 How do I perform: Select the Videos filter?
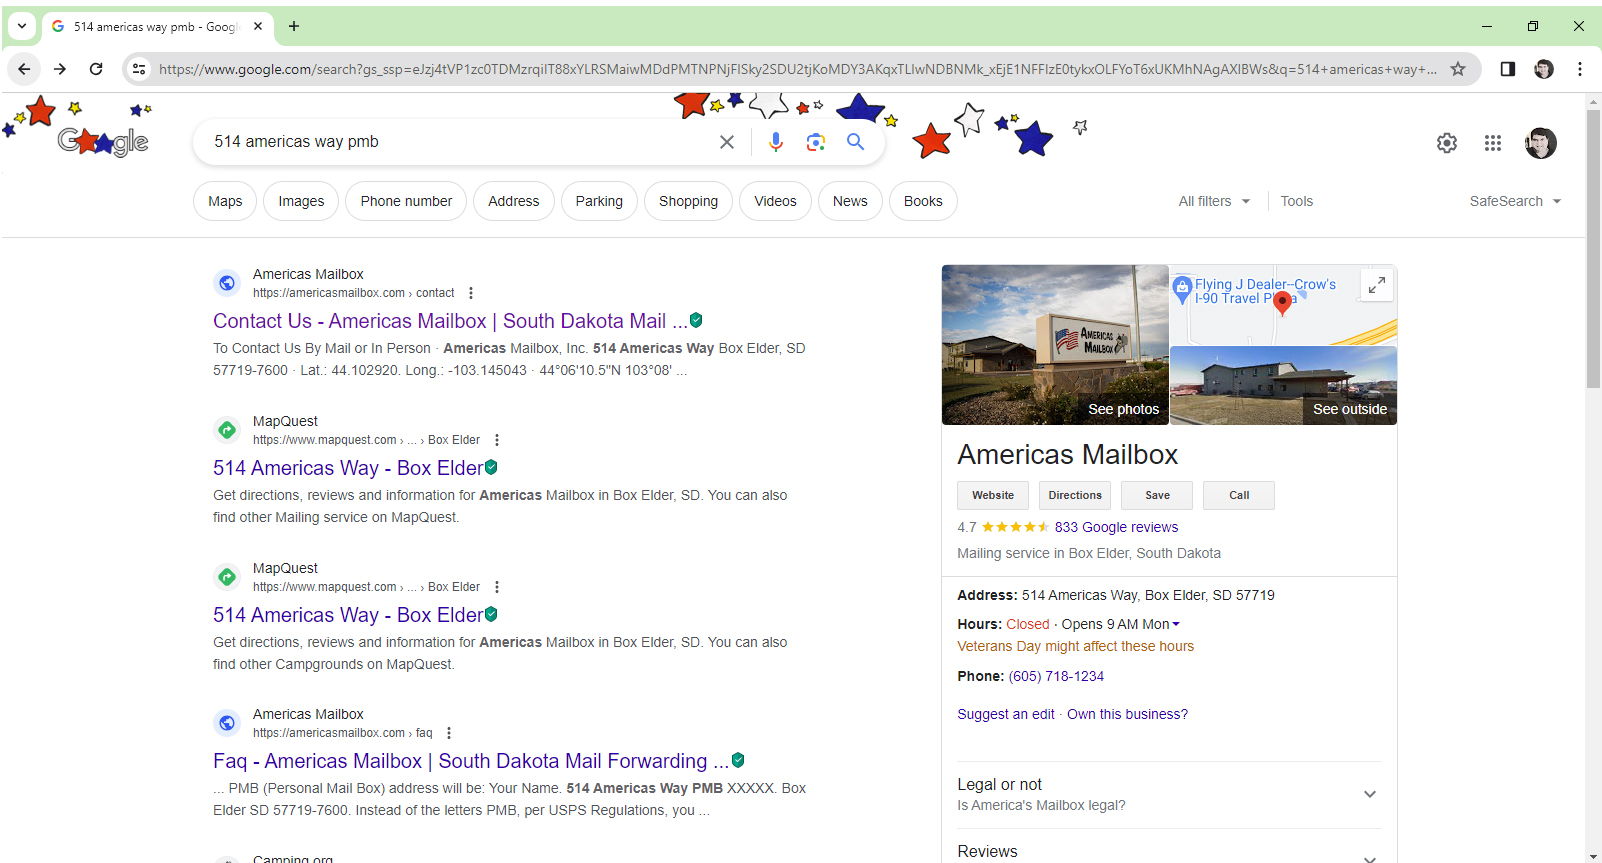pyautogui.click(x=775, y=201)
